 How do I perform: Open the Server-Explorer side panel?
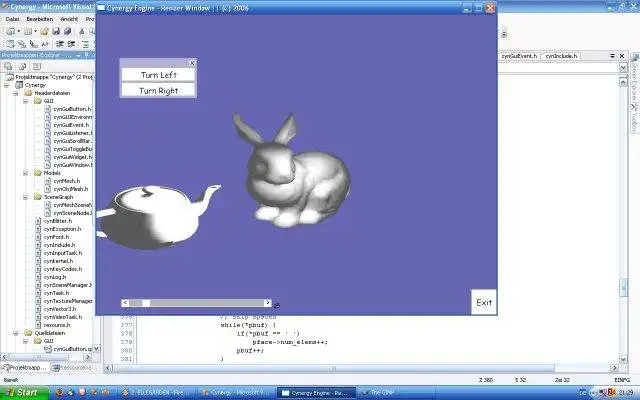635,78
